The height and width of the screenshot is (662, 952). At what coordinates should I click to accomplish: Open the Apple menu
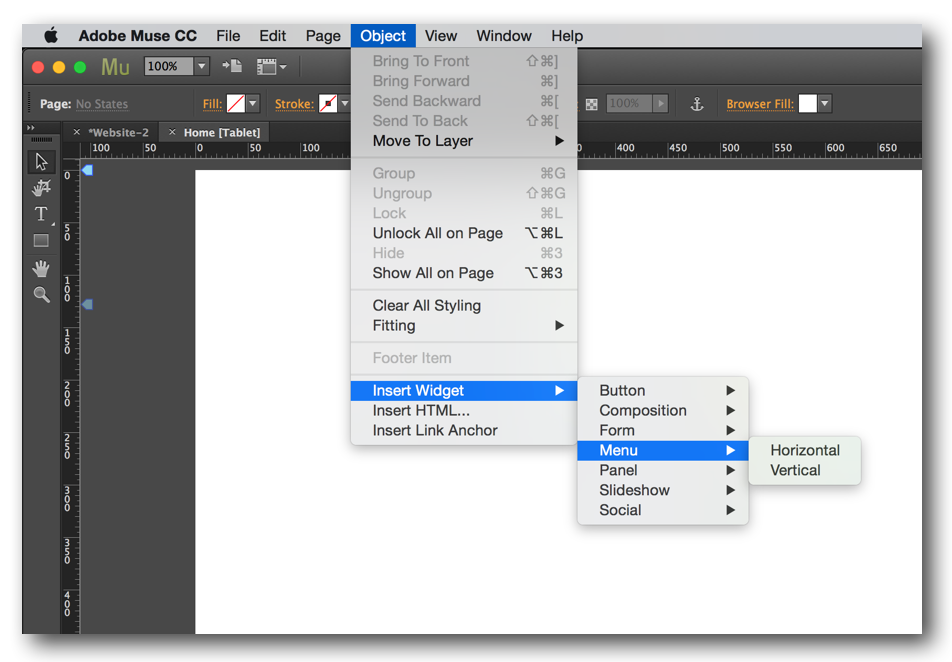[51, 36]
